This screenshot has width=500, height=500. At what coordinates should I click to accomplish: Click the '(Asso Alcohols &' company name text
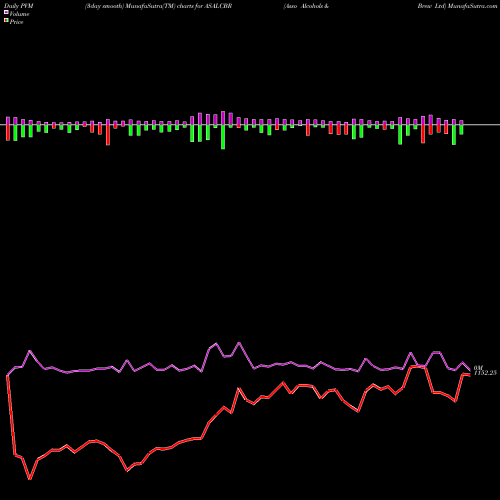[306, 6]
